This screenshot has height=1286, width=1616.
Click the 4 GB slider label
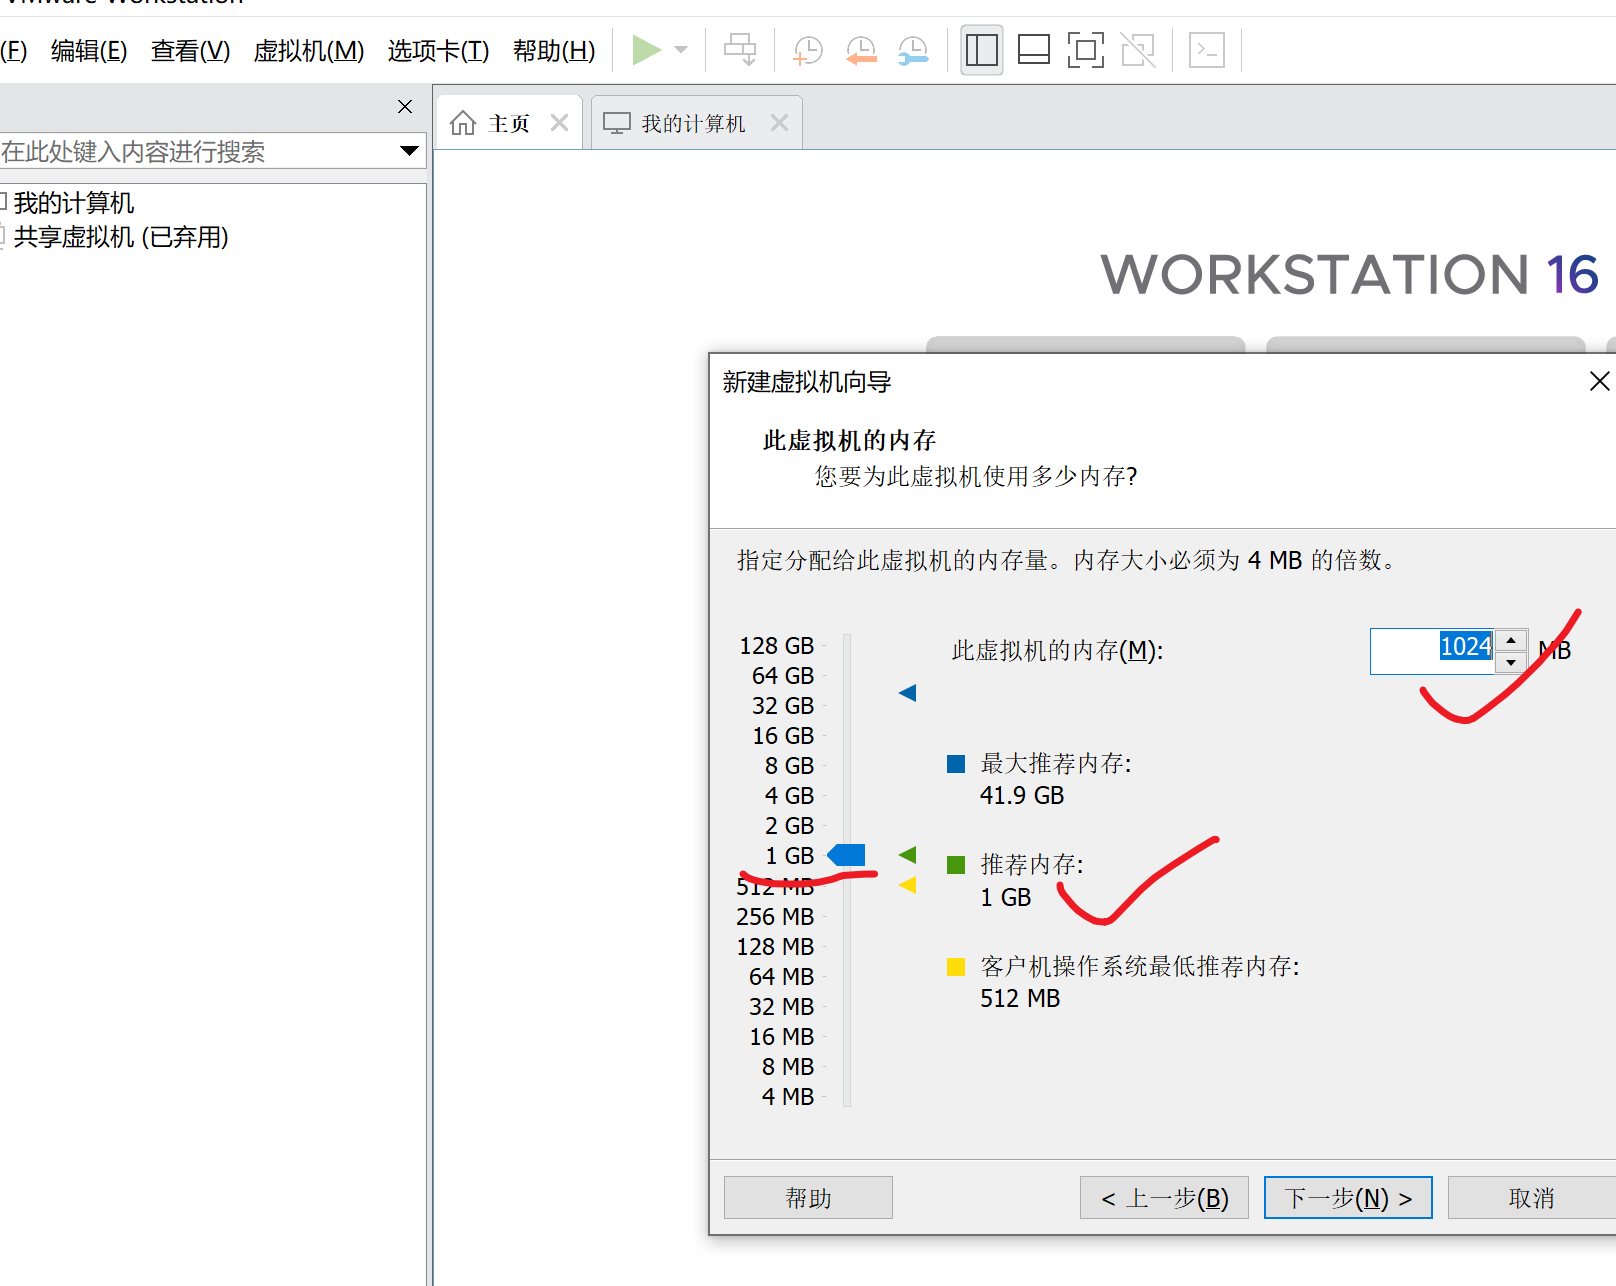click(x=789, y=796)
